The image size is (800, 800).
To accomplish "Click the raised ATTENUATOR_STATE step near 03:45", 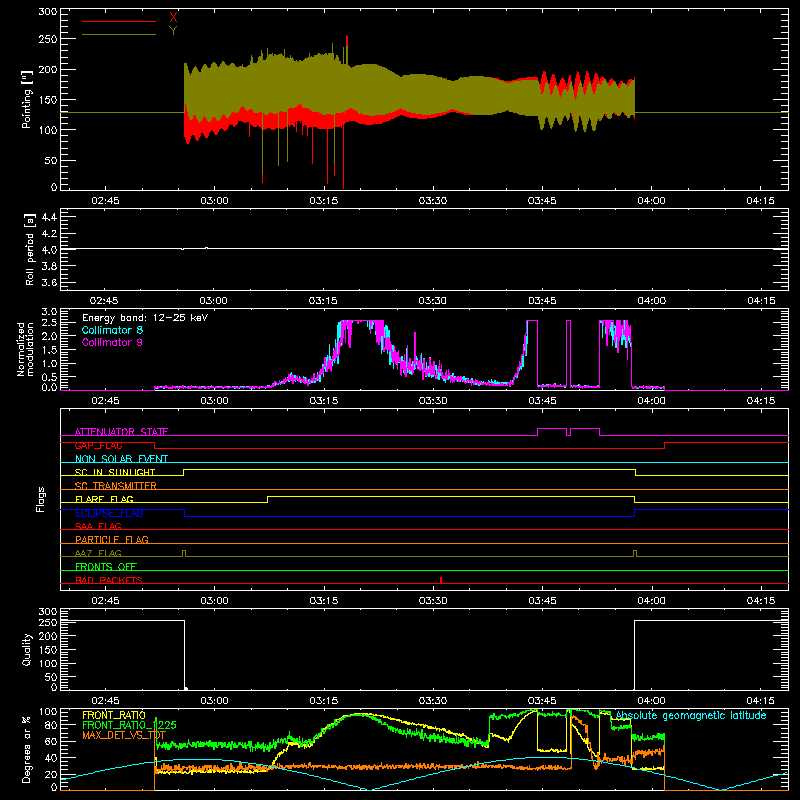I will pyautogui.click(x=552, y=429).
